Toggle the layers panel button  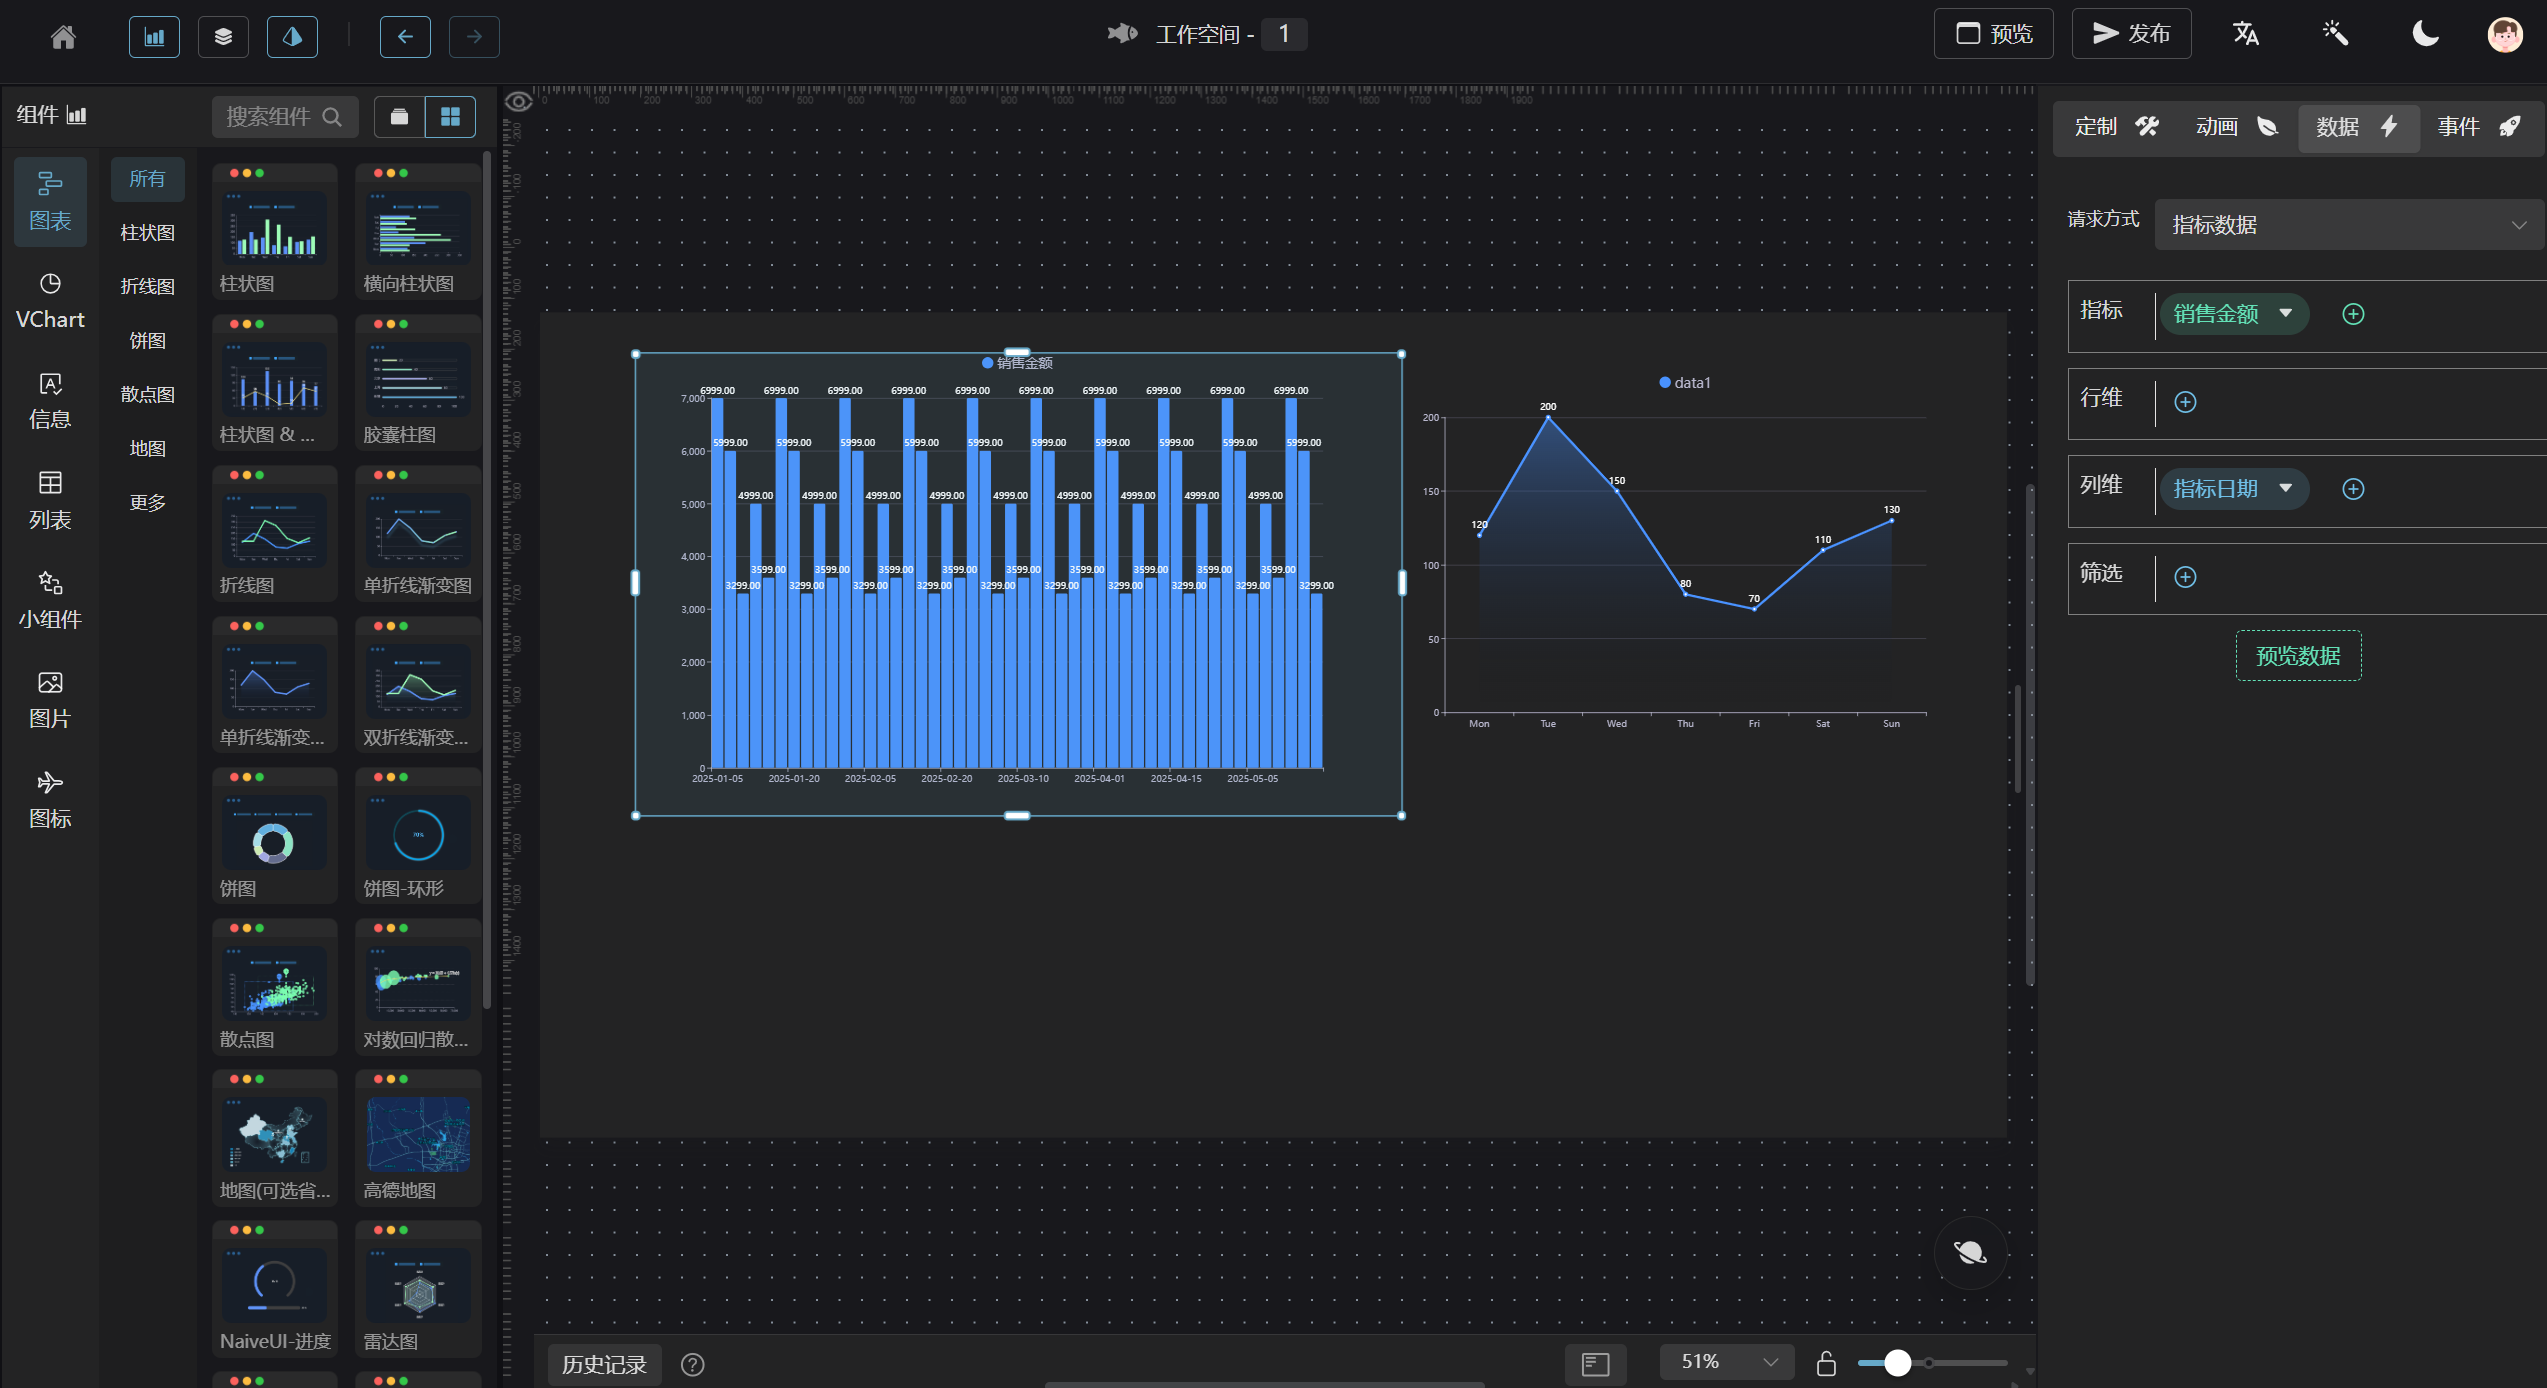coord(223,37)
